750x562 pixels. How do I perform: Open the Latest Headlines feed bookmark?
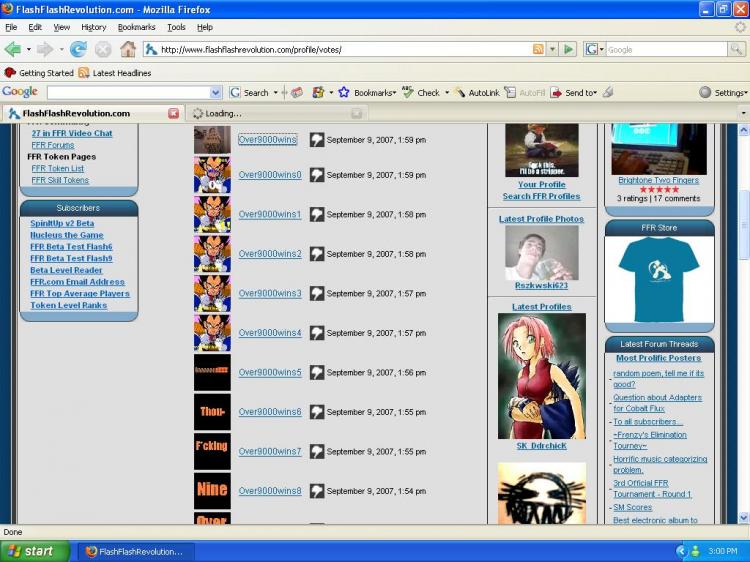tap(115, 73)
